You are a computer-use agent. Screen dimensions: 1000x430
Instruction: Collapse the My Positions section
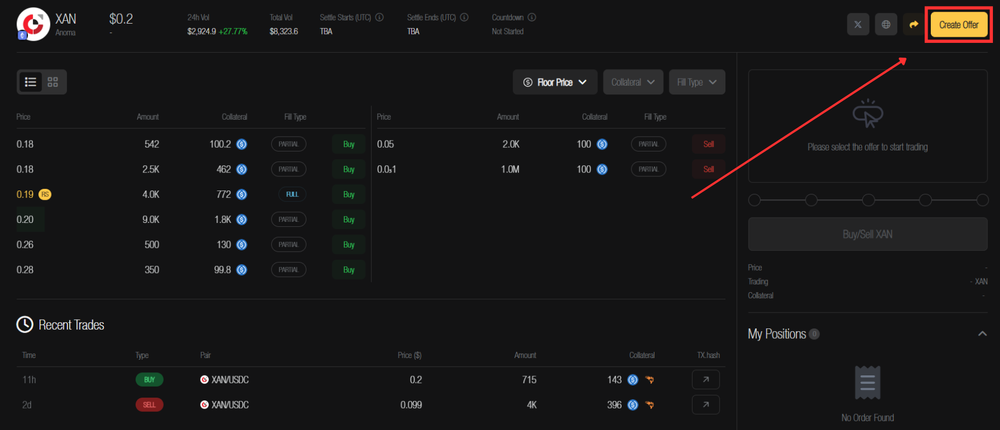coord(982,334)
